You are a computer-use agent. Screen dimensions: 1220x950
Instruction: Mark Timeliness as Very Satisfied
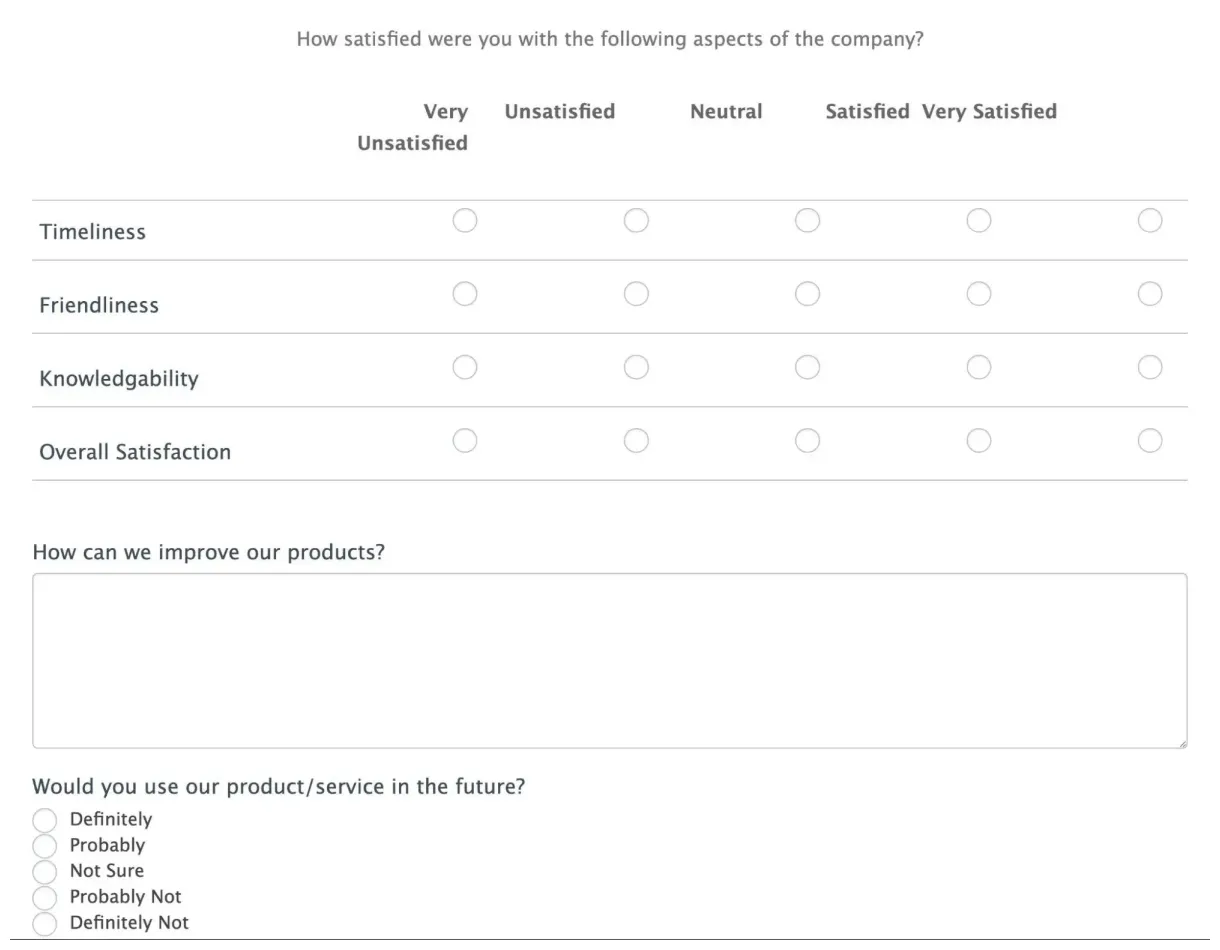[1150, 220]
